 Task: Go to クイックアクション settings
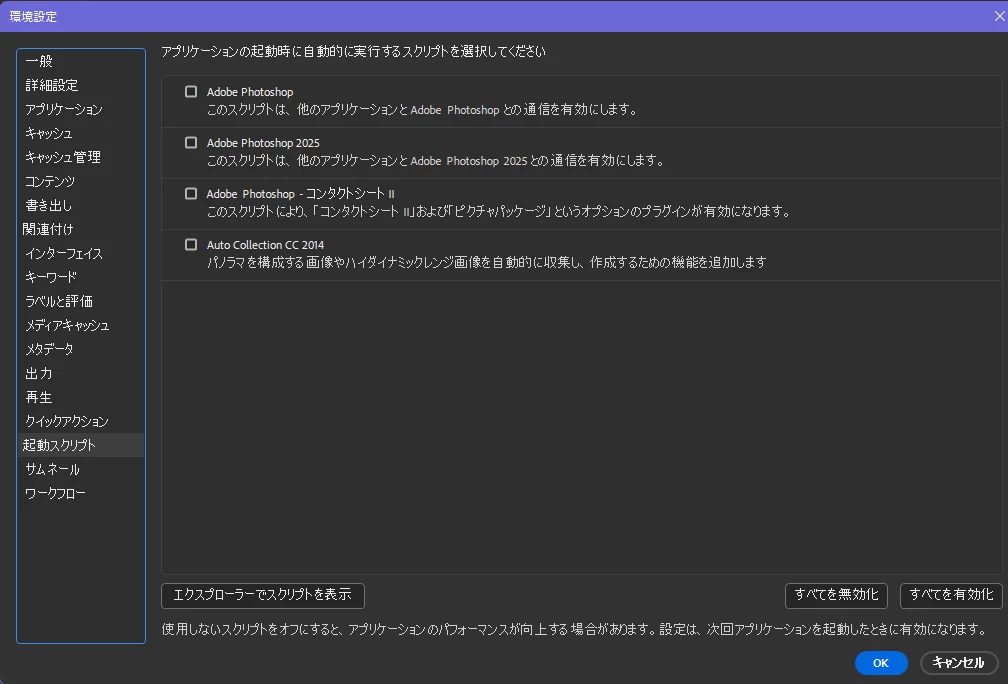coord(81,421)
